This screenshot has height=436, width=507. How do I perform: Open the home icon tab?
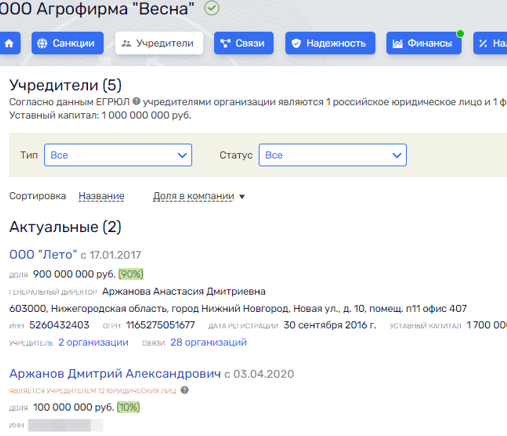coord(9,43)
